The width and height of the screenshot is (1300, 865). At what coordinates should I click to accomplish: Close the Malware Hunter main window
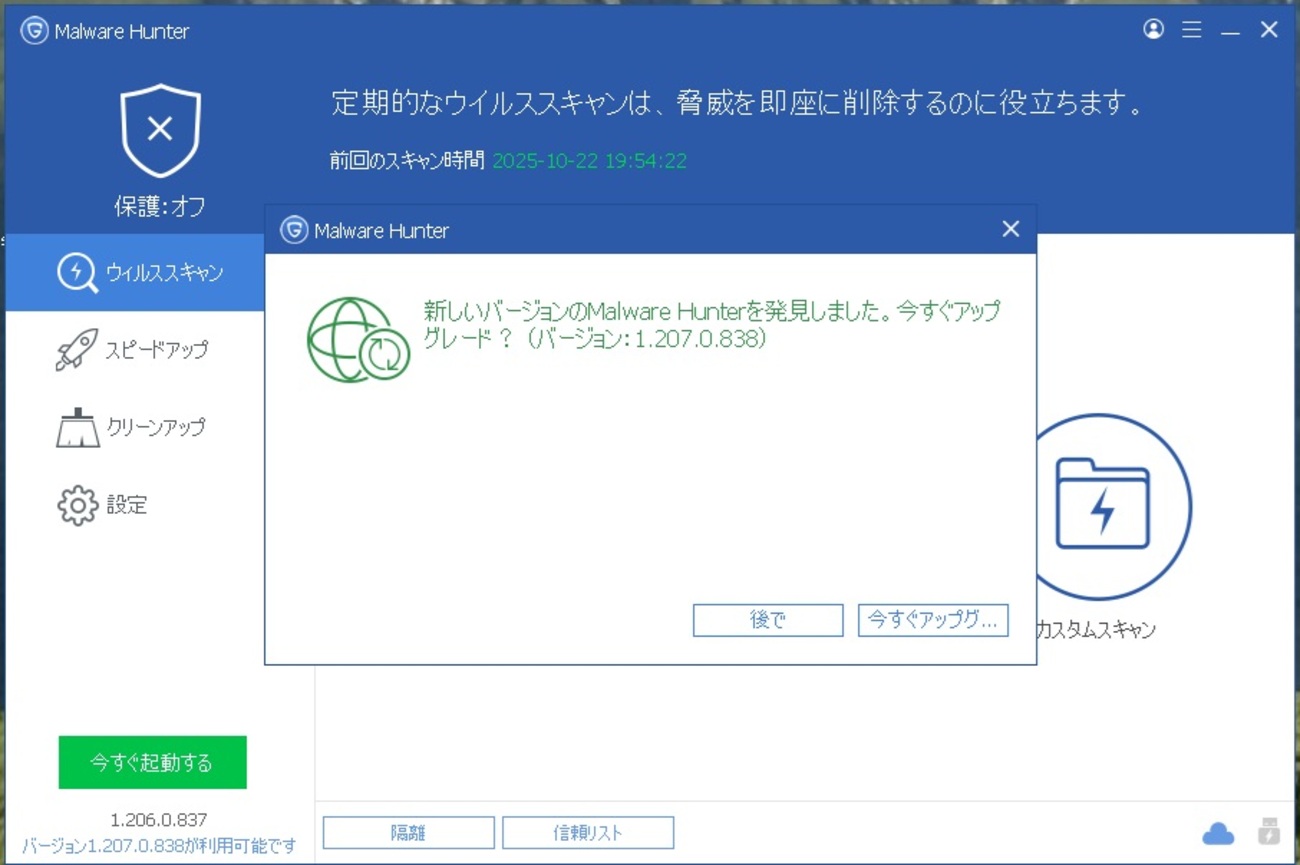click(x=1269, y=30)
